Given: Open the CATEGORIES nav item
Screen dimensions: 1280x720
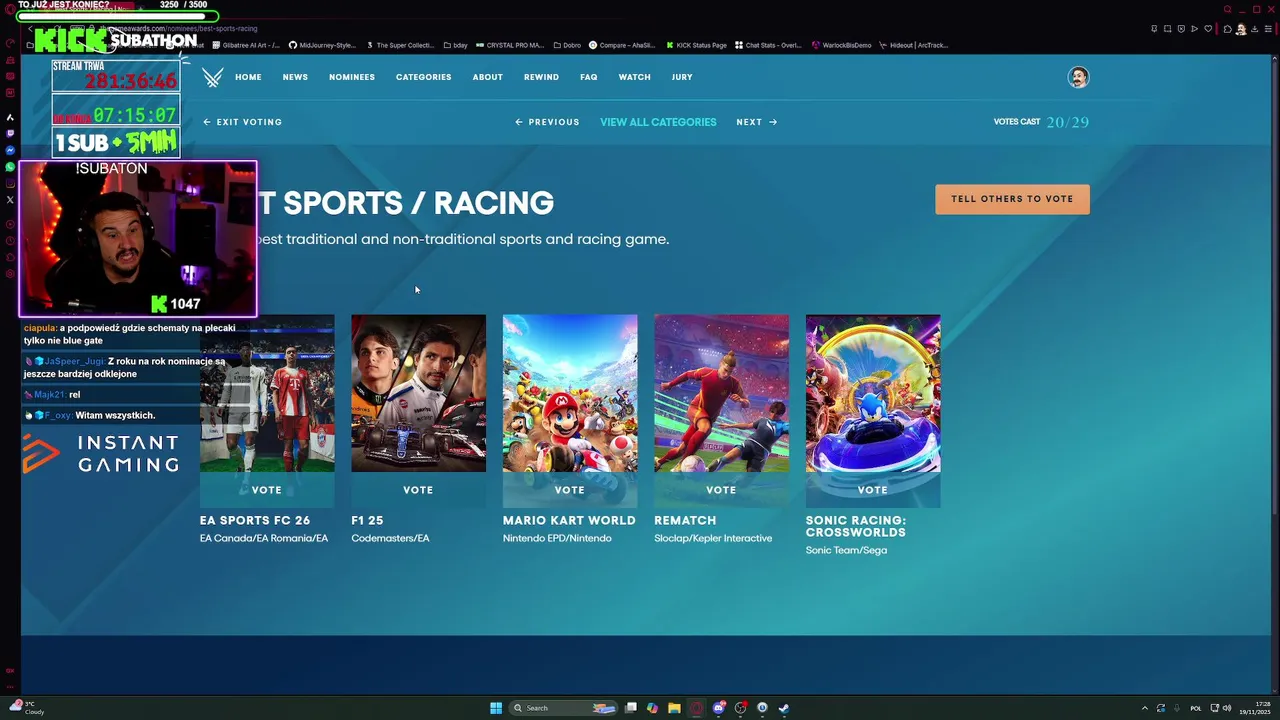Looking at the screenshot, I should 423,77.
